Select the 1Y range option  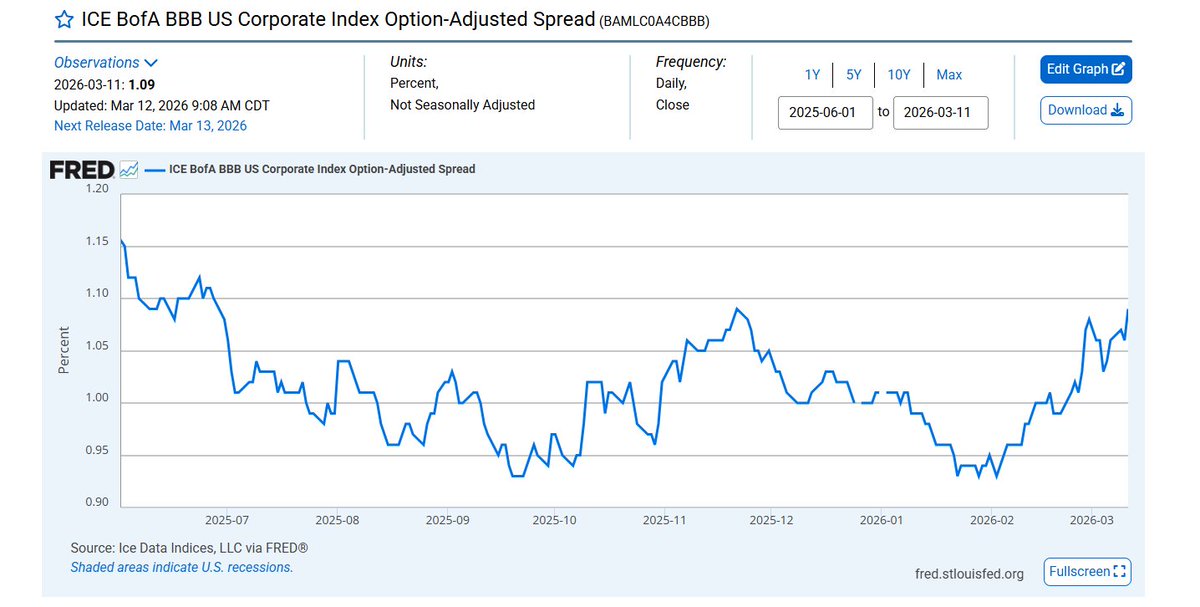pos(813,74)
